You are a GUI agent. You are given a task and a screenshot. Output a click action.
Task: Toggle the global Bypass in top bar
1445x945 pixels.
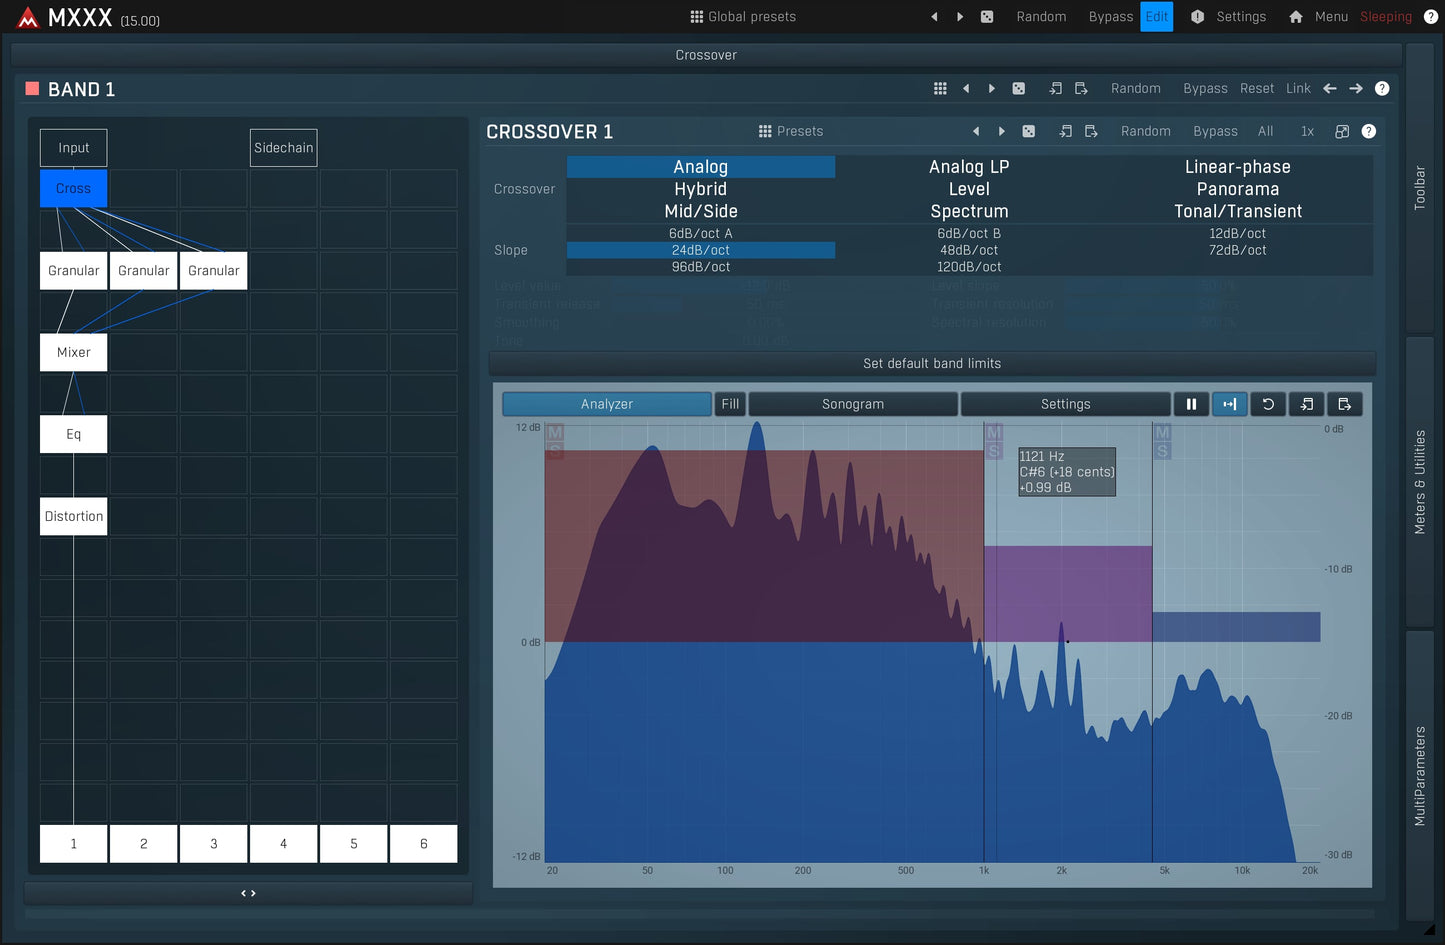(x=1110, y=17)
